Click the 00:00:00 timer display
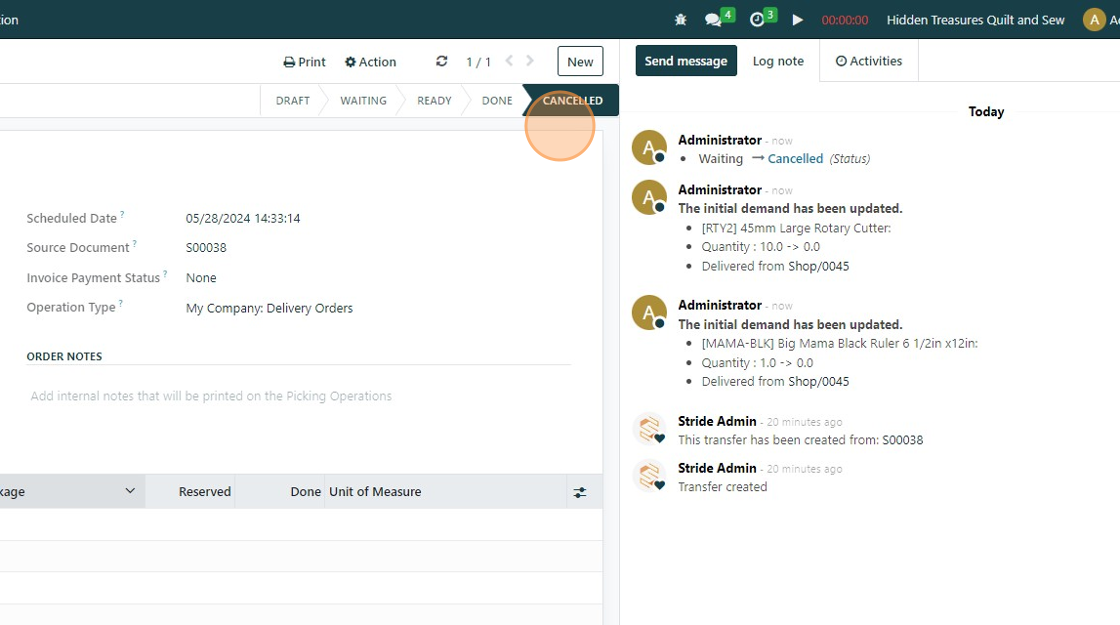Screen dimensions: 1120x625 [x=844, y=20]
